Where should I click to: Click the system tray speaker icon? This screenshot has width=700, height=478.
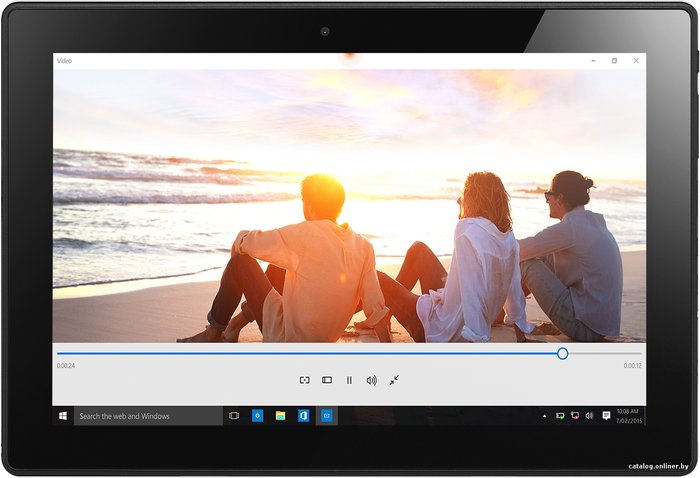coord(589,416)
